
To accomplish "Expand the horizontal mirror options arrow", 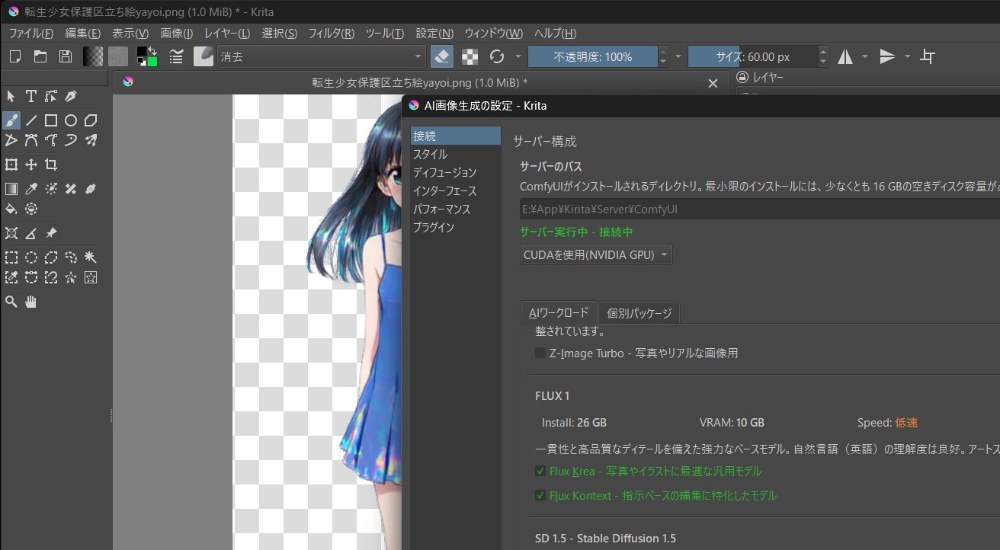I will [x=865, y=57].
